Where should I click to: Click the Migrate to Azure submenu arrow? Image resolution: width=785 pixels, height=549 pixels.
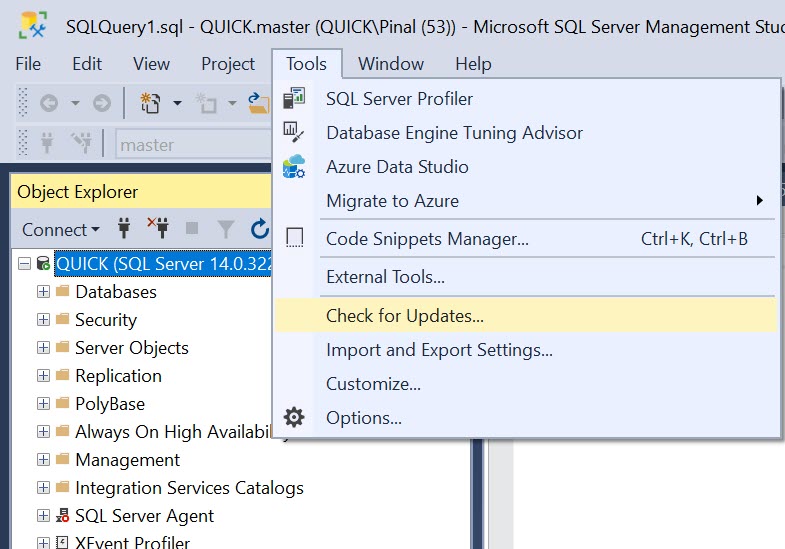coord(760,200)
